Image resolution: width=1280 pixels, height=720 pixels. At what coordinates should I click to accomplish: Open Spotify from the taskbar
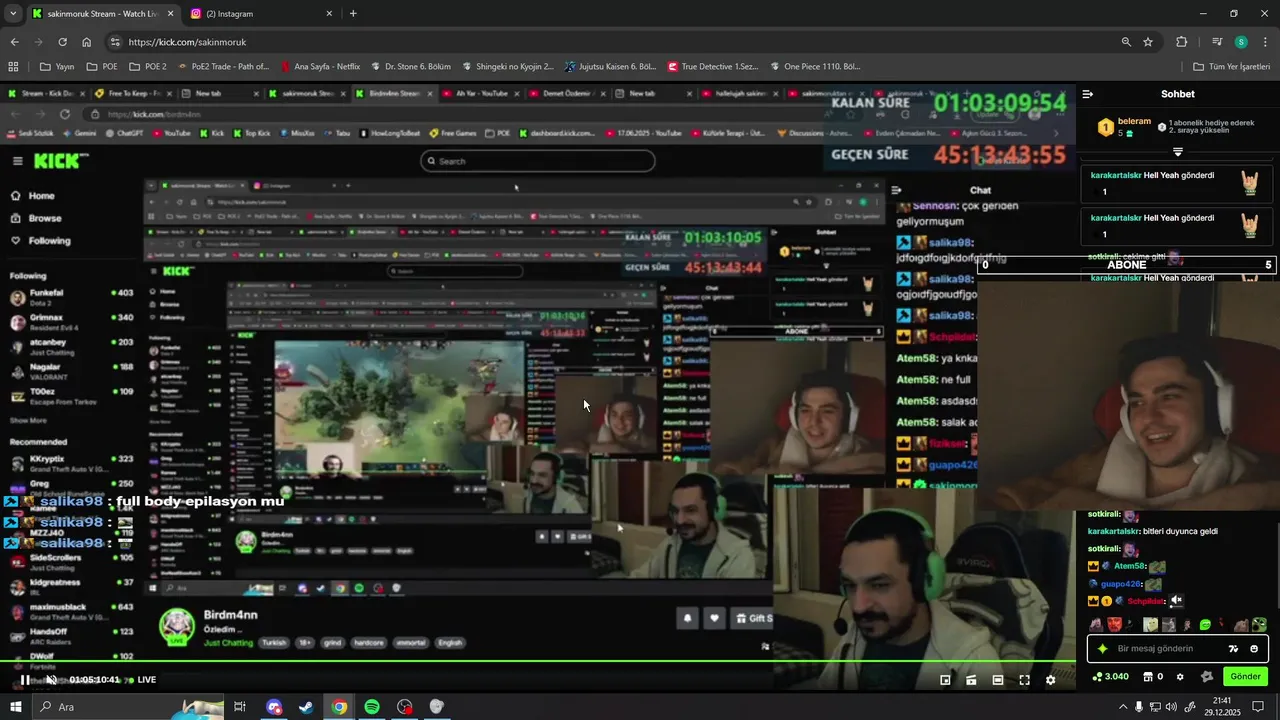[x=372, y=707]
